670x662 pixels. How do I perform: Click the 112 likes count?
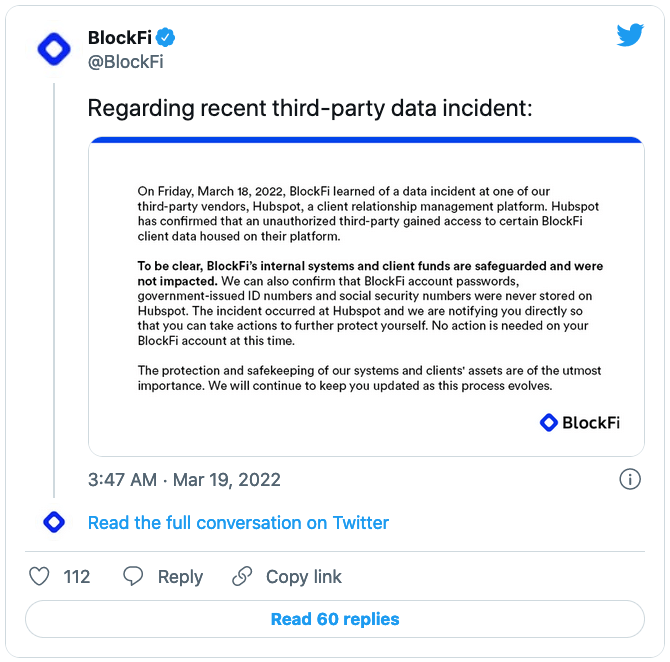76,577
